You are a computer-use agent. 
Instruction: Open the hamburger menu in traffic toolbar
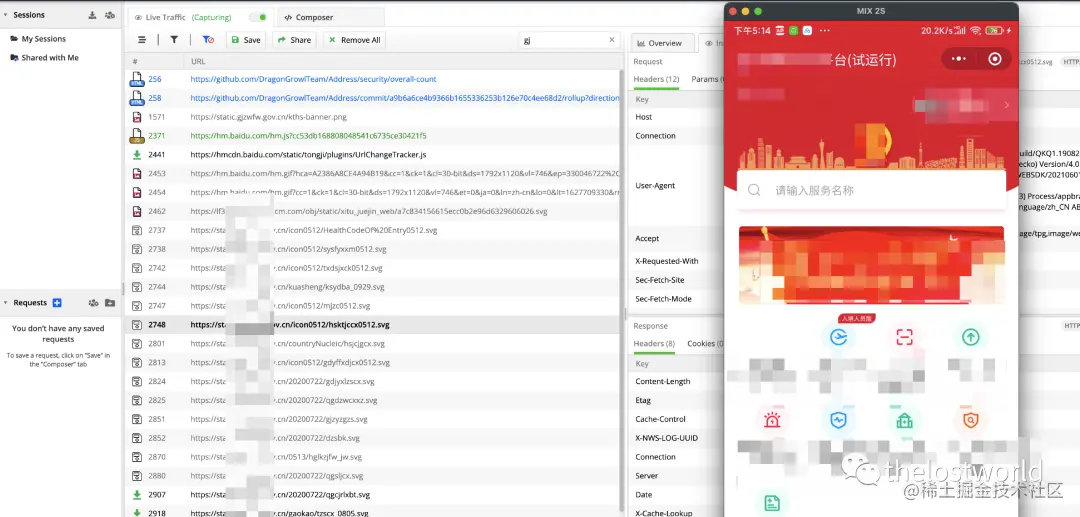[142, 40]
